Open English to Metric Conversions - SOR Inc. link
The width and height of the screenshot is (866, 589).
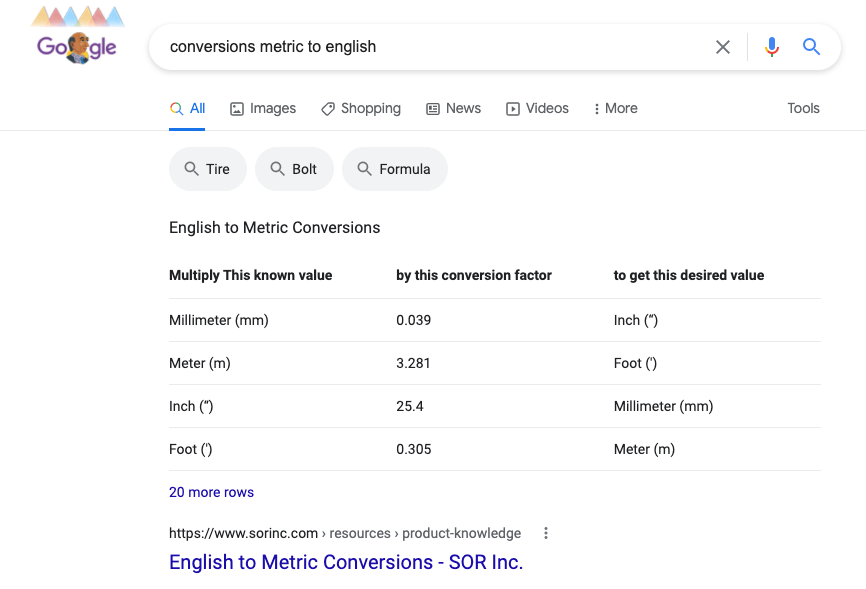click(x=346, y=562)
